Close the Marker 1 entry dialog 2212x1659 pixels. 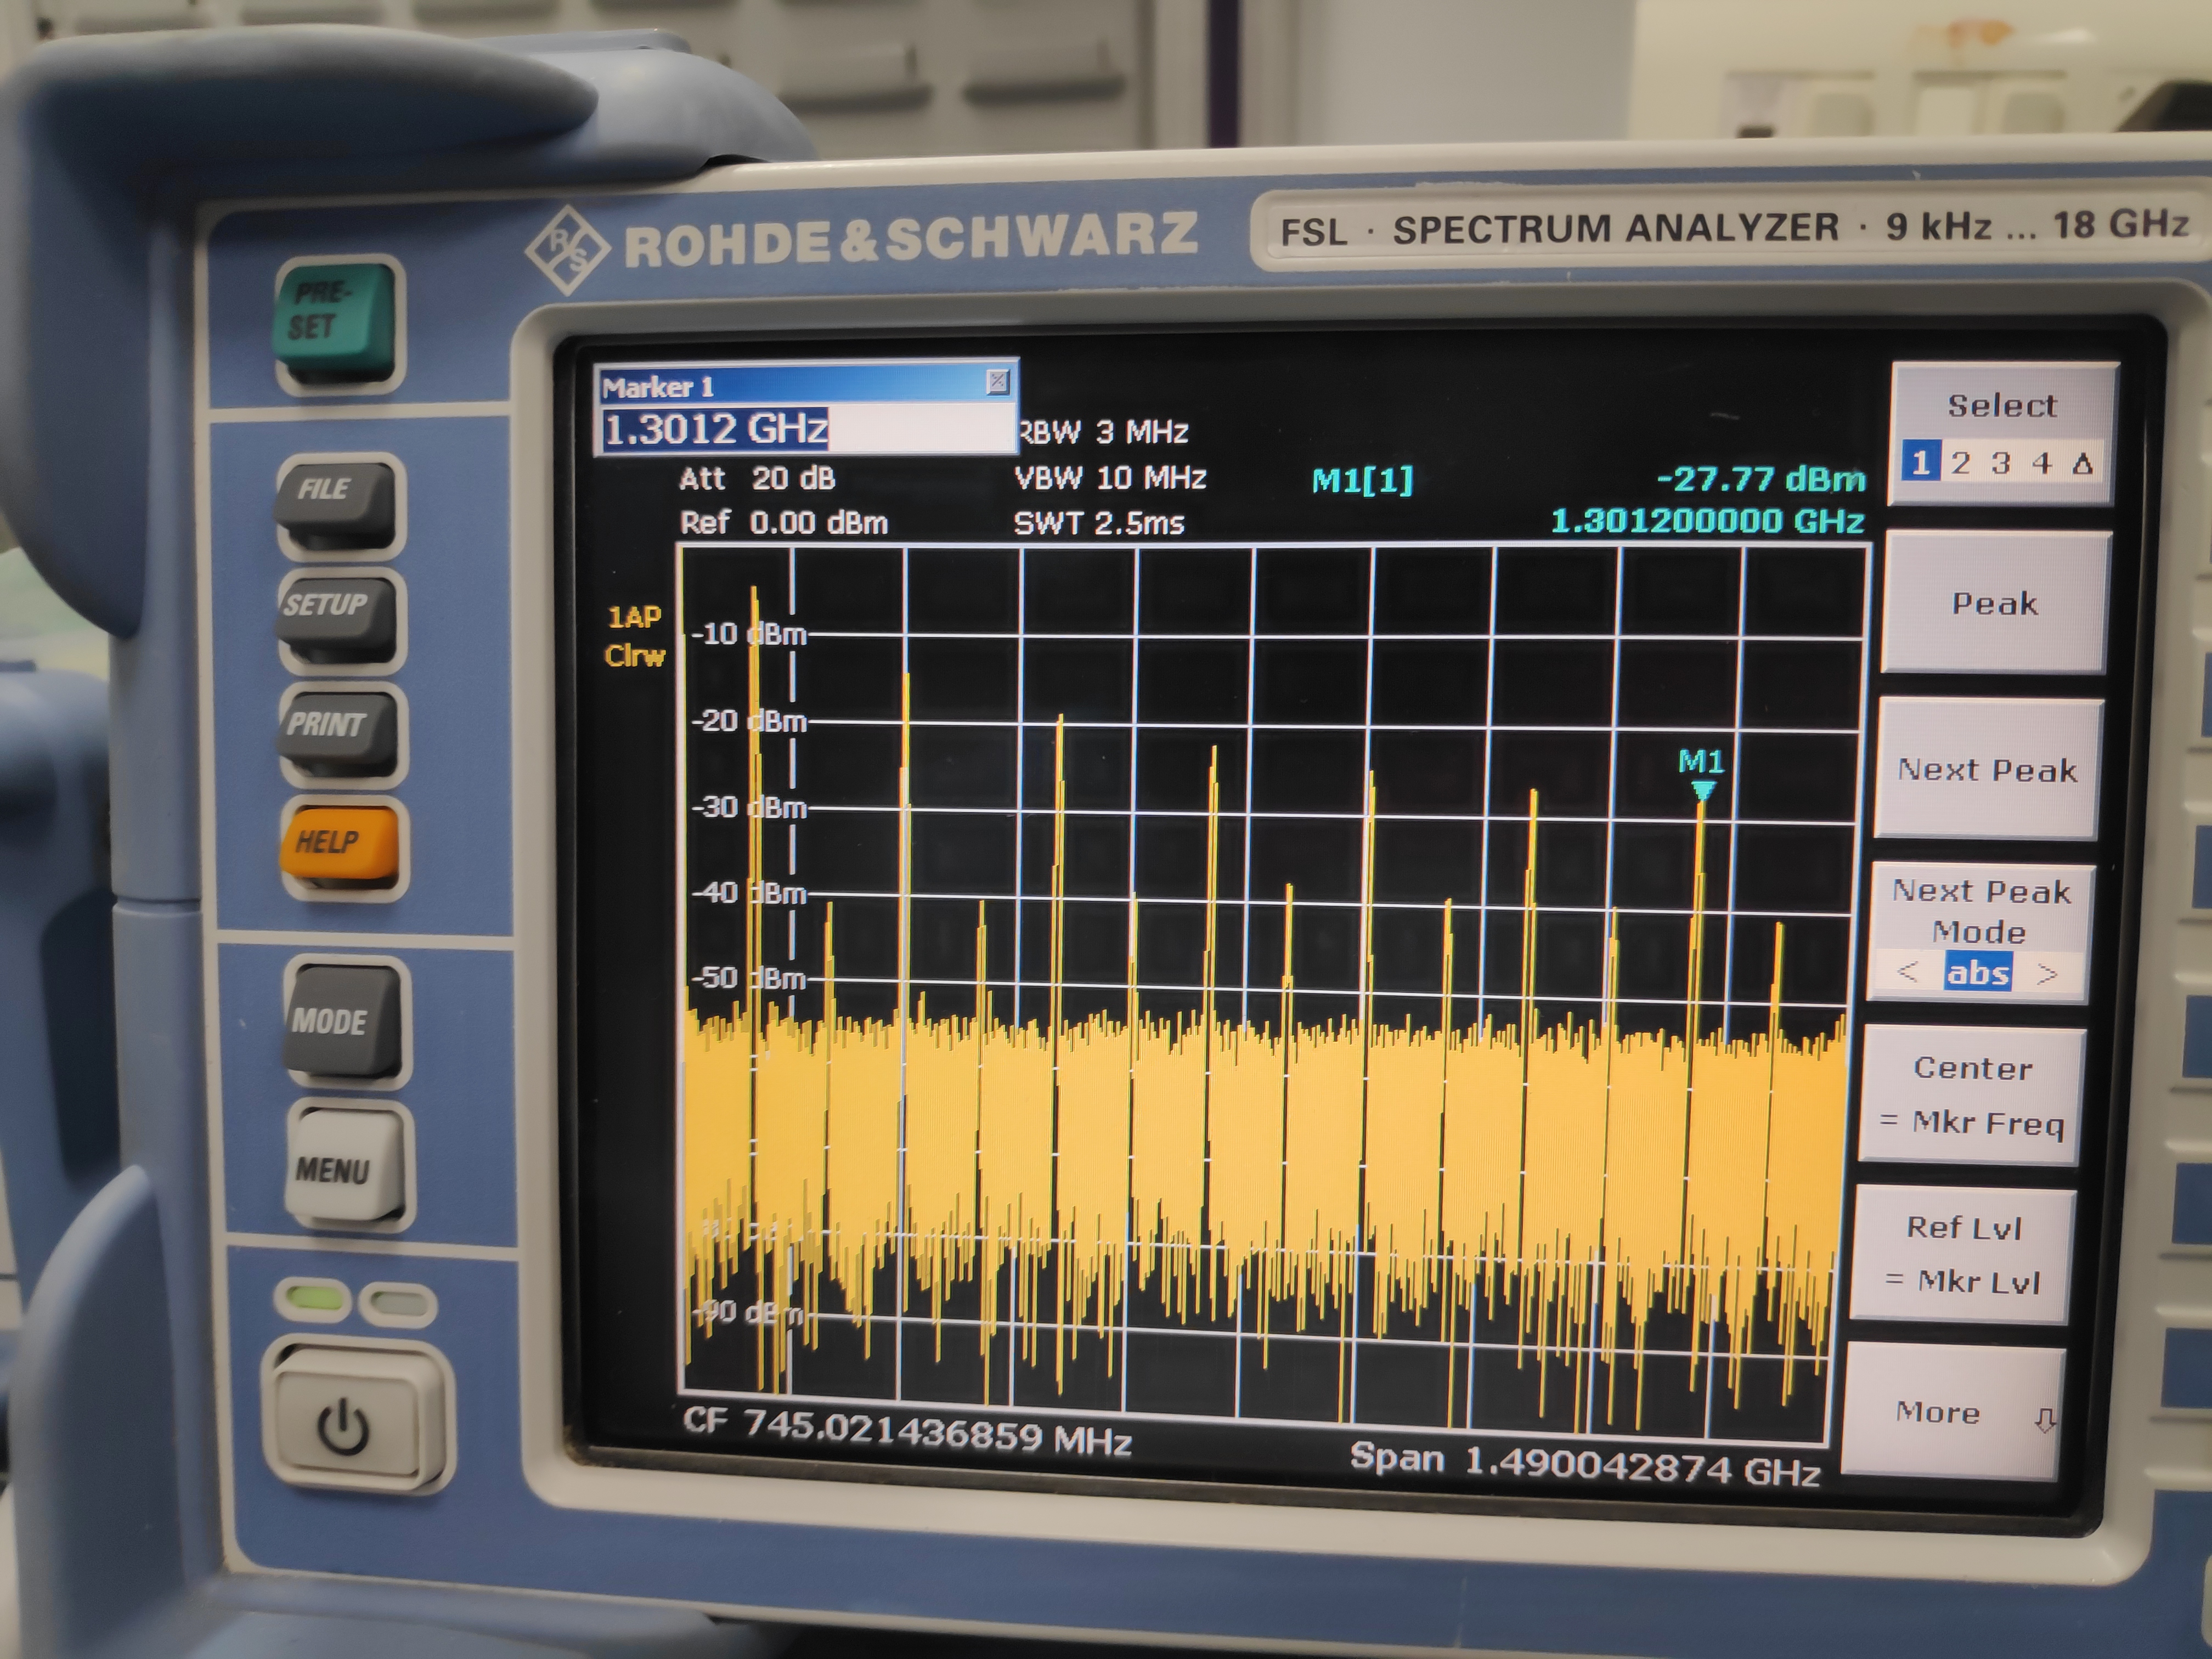(x=997, y=381)
